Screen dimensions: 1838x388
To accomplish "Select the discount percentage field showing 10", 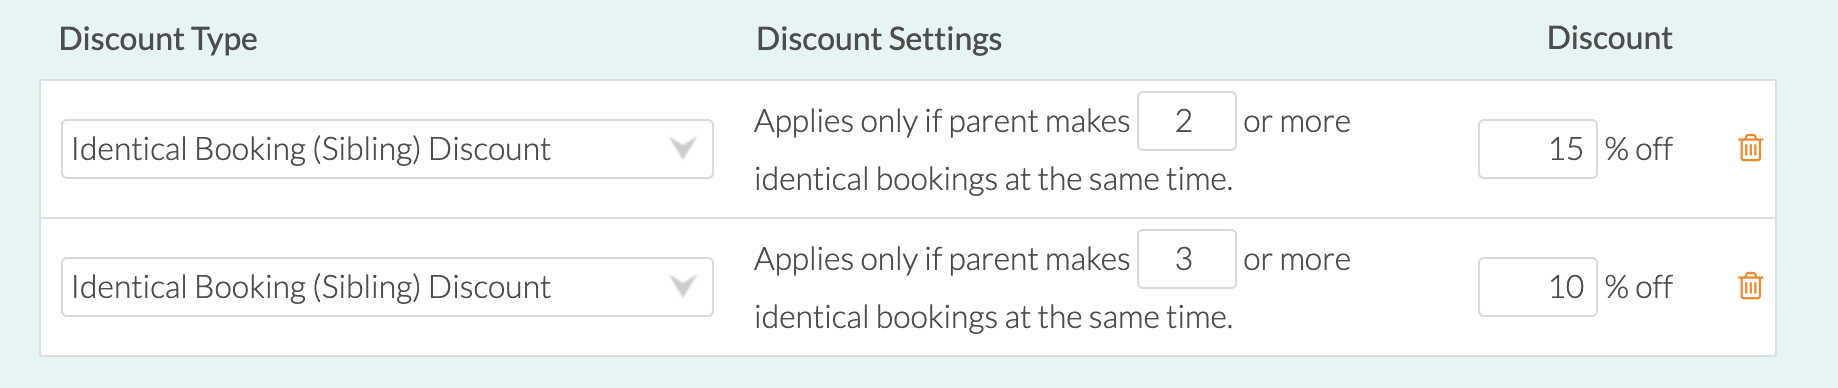I will (1537, 287).
